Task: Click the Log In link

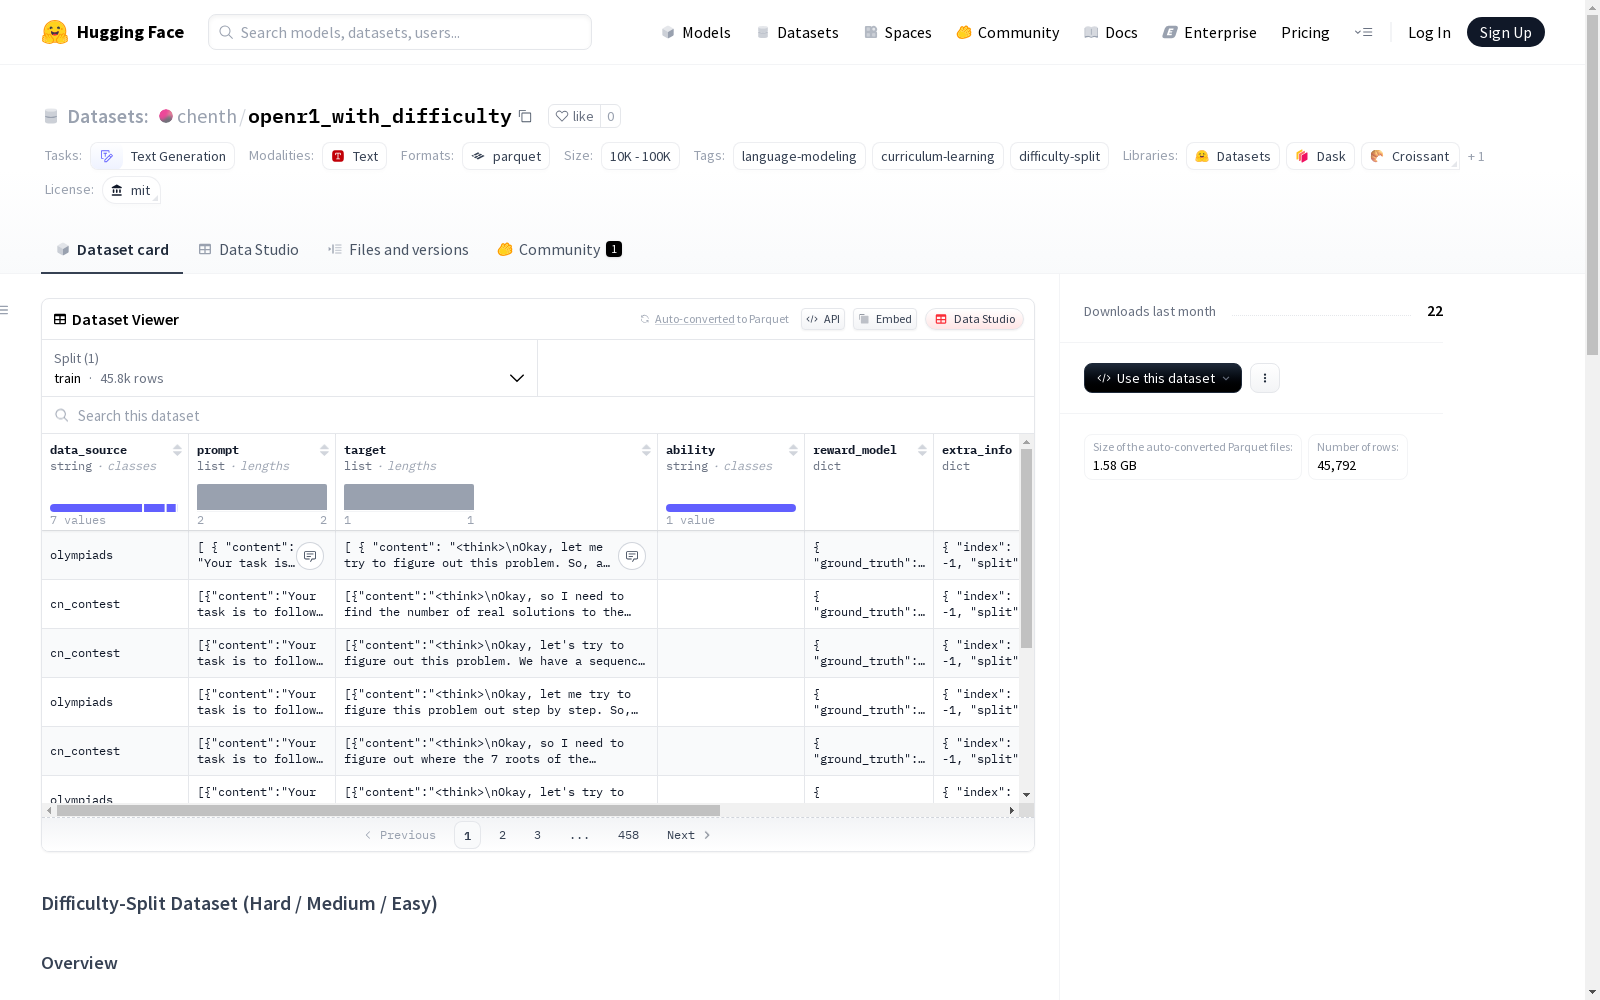Action: (x=1429, y=32)
